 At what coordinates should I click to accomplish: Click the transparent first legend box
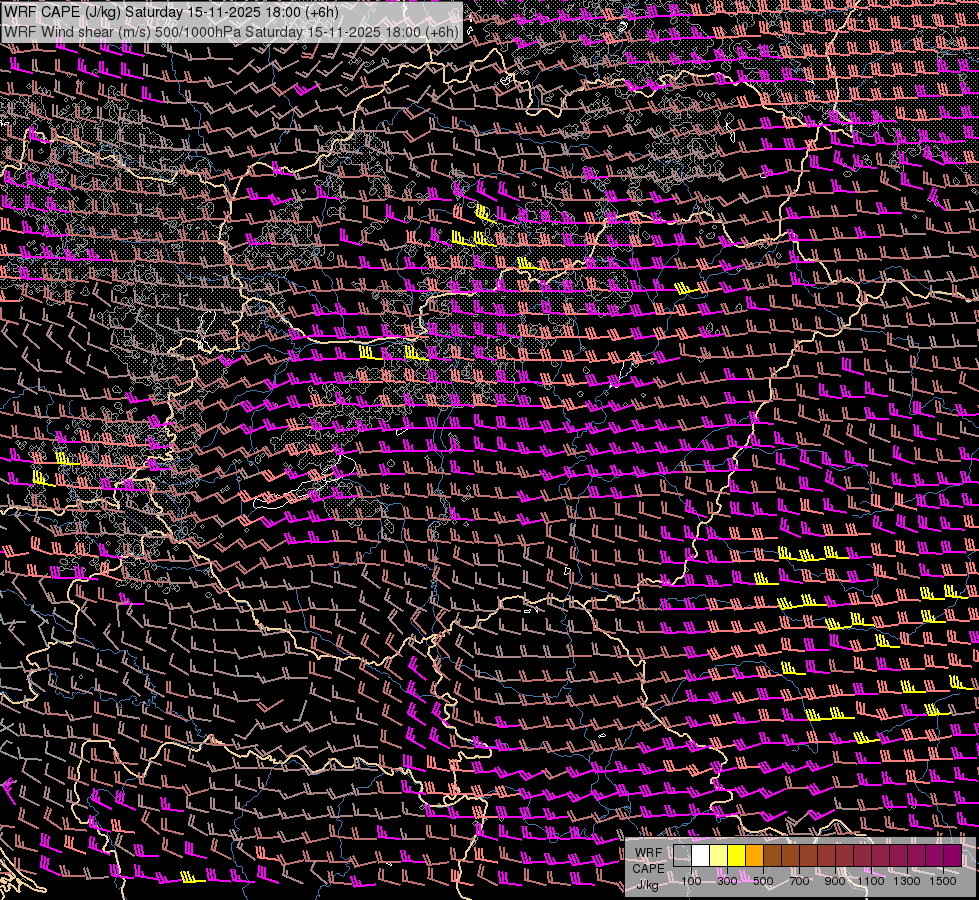point(682,856)
